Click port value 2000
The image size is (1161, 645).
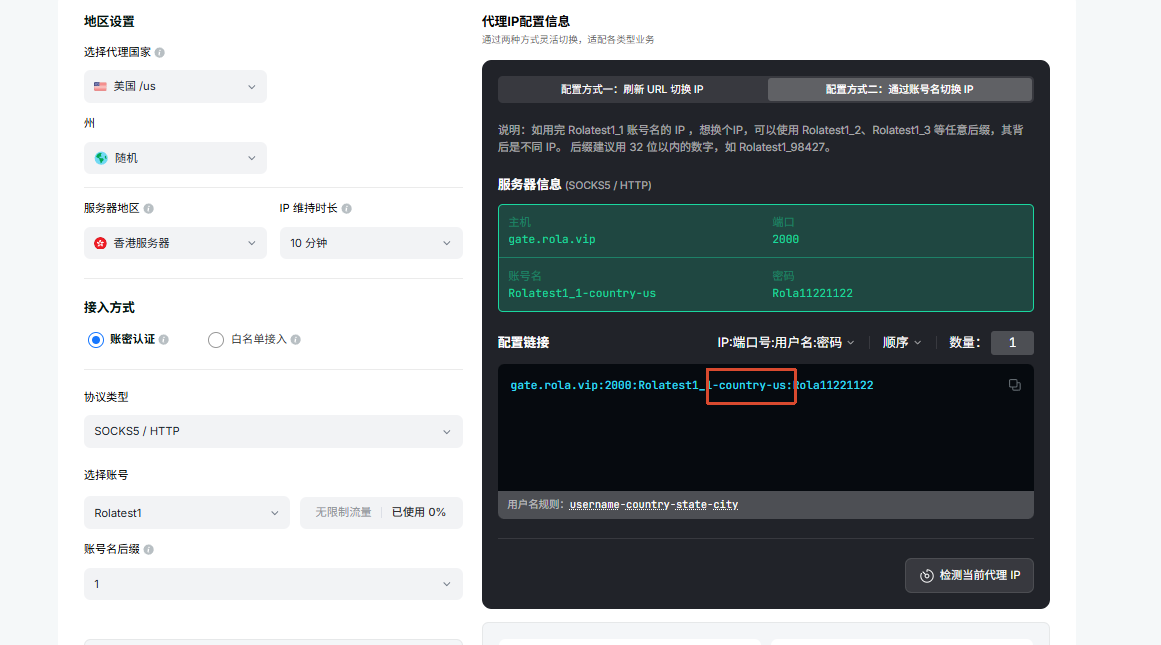(x=786, y=239)
